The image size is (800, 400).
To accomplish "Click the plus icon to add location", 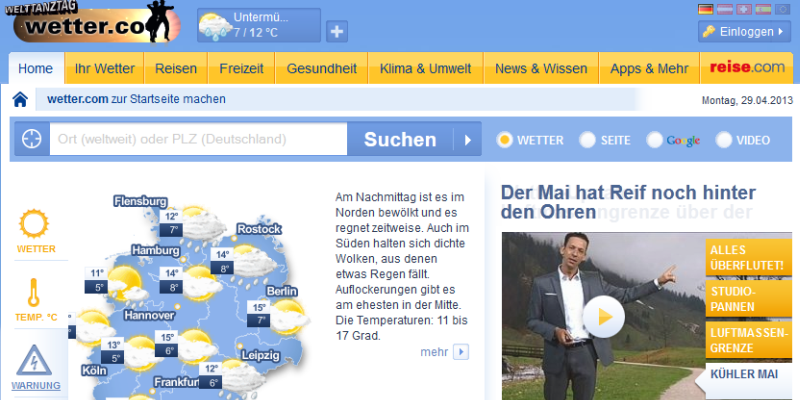I will pos(336,31).
